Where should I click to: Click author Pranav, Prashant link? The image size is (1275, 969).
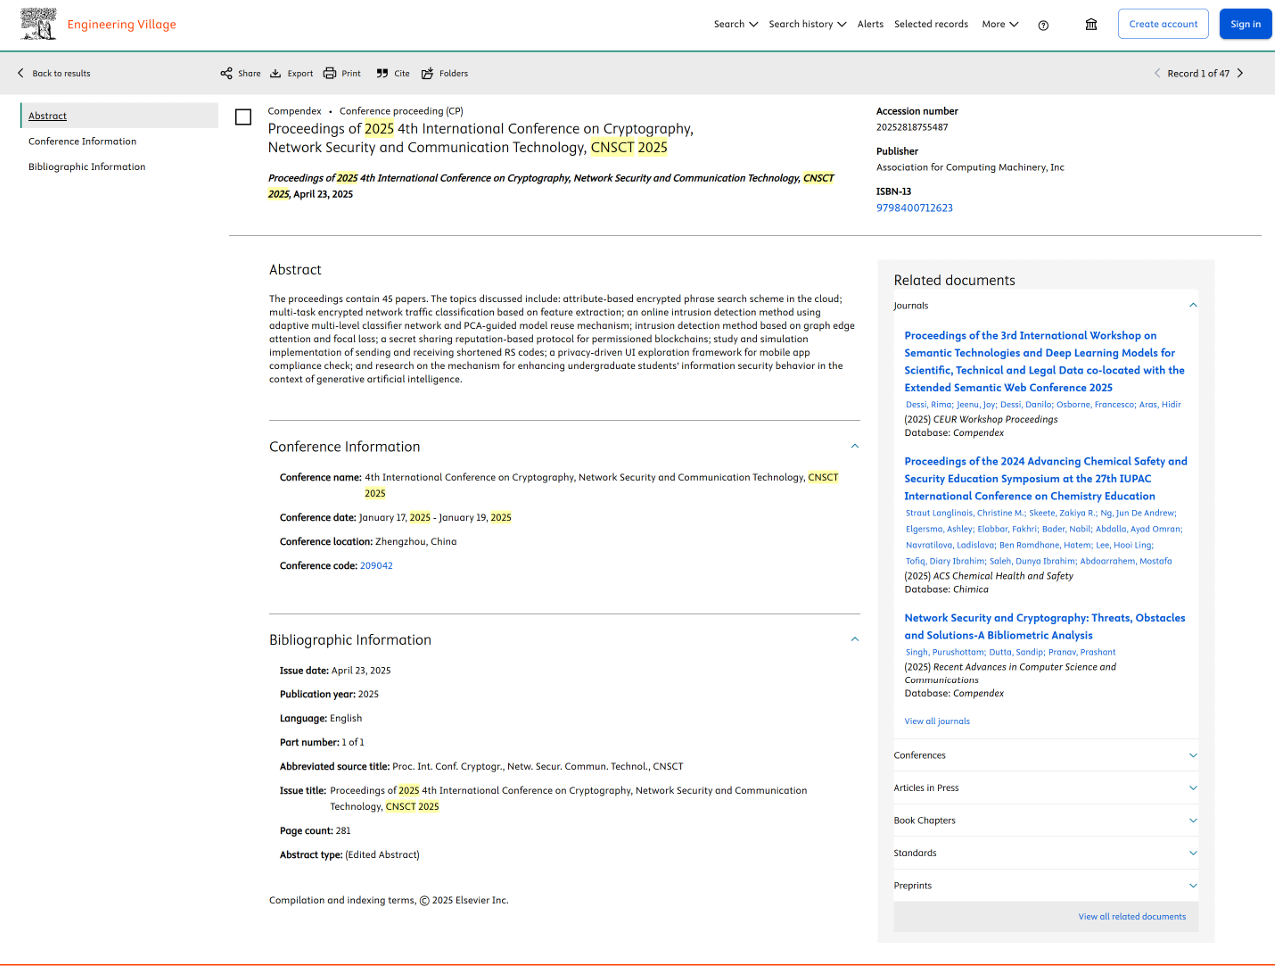[x=1082, y=652]
